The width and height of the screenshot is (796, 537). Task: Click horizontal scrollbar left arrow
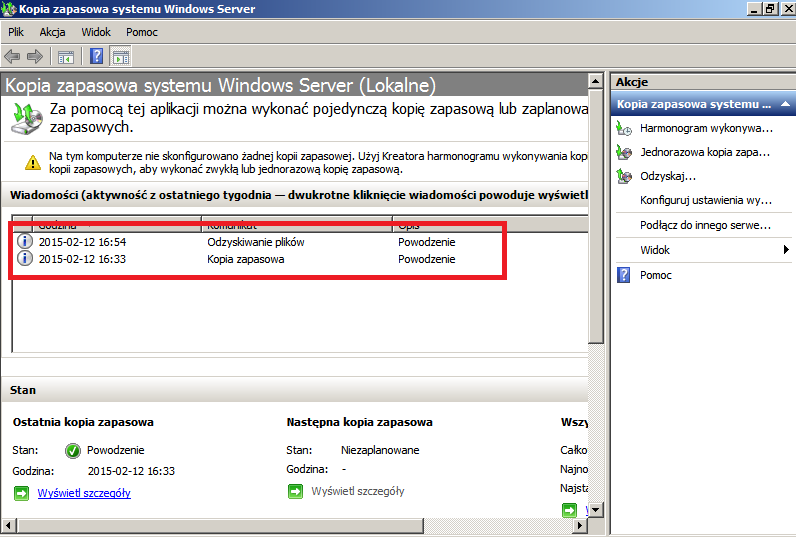point(8,525)
